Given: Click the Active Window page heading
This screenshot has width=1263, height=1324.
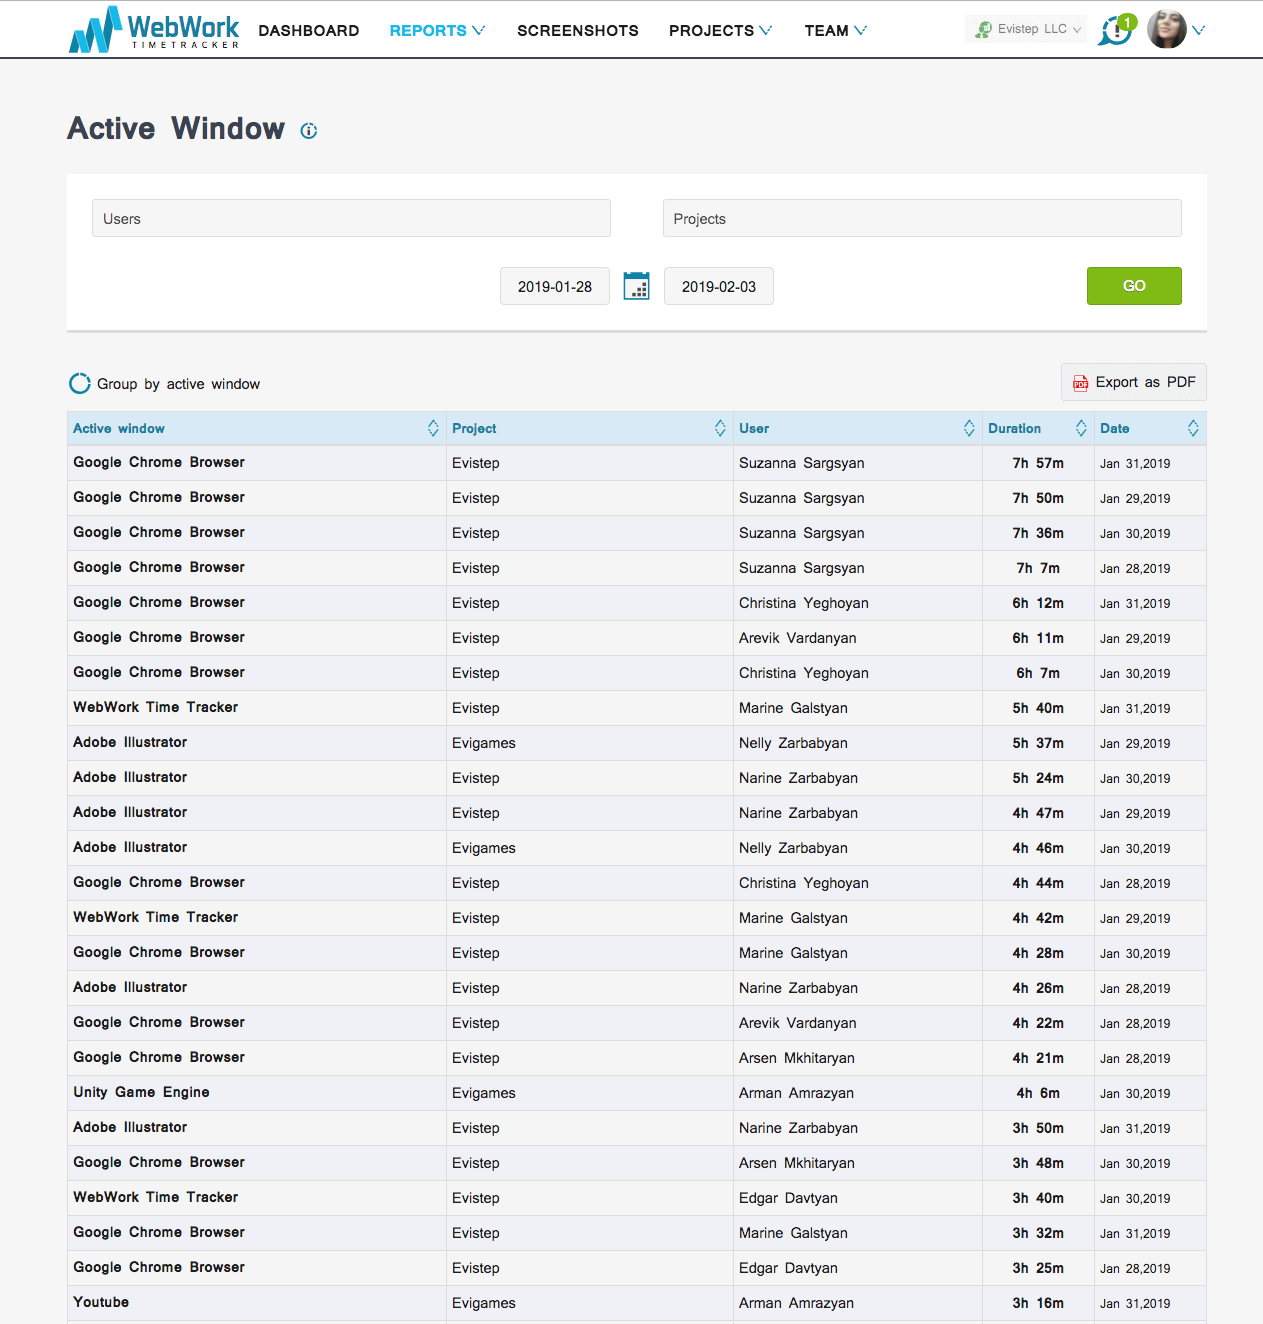Looking at the screenshot, I should coord(176,129).
